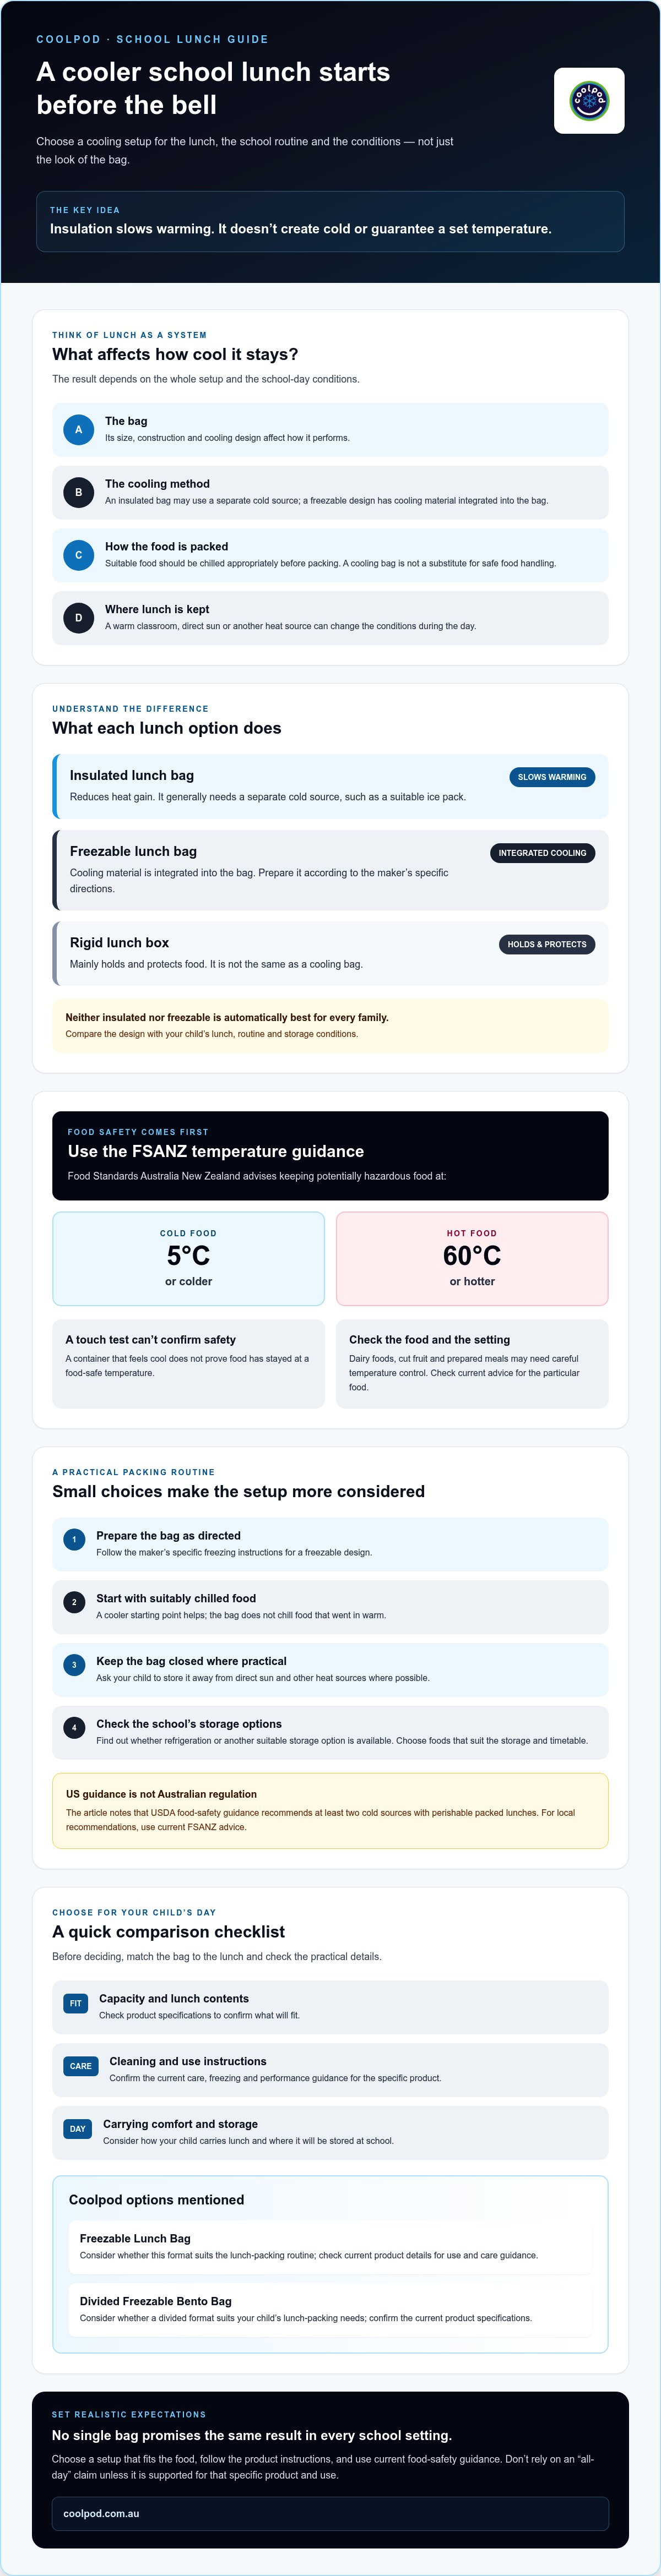Click step 1 Prepare the bag icon
The image size is (661, 2576).
pyautogui.click(x=74, y=1539)
